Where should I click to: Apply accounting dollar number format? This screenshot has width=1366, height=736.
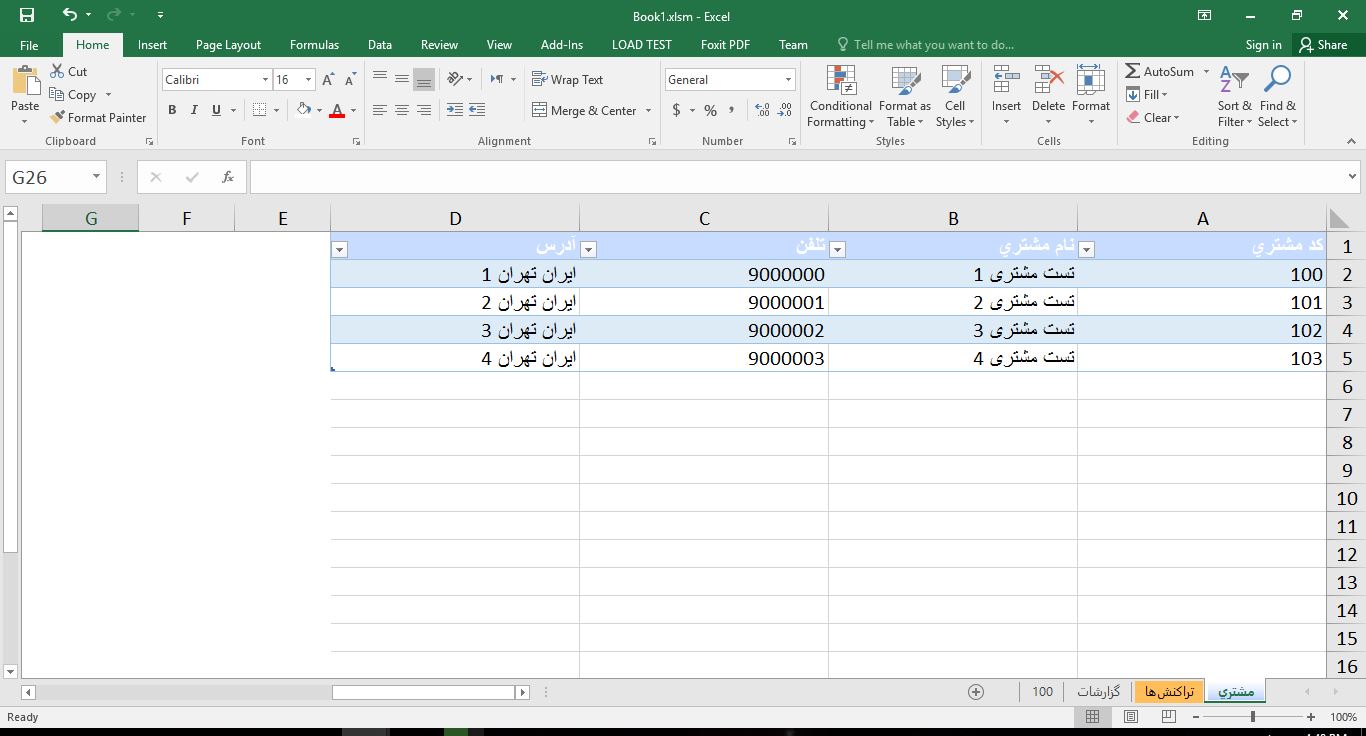coord(677,110)
